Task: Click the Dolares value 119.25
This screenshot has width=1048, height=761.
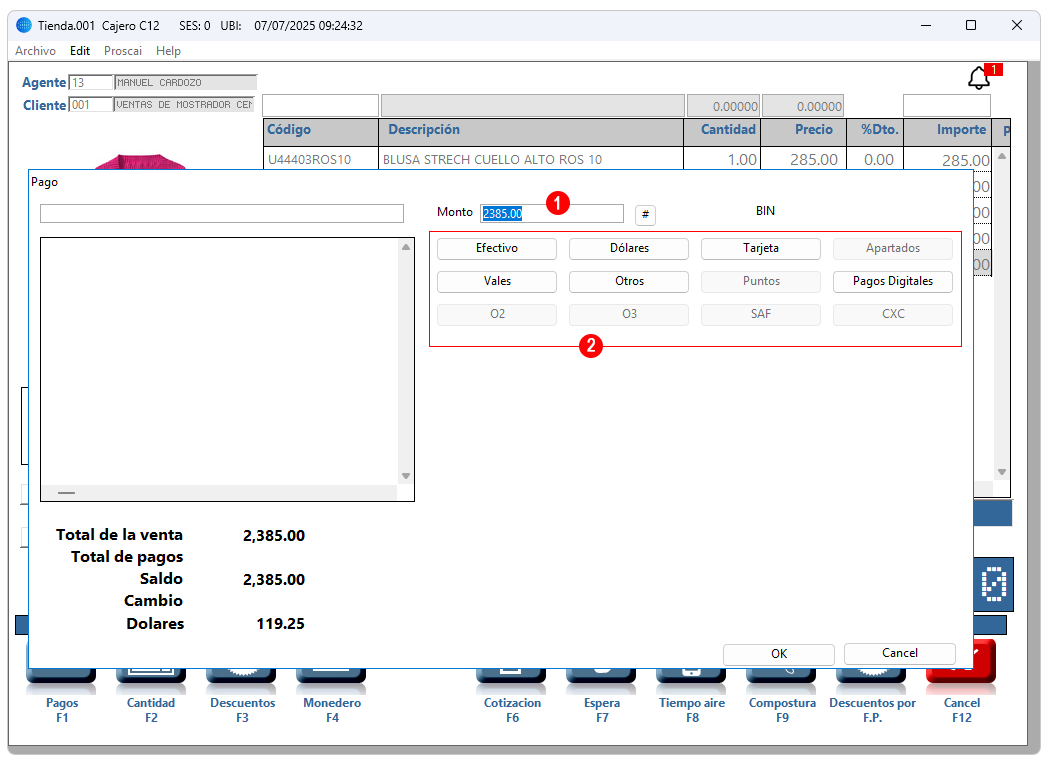Action: pyautogui.click(x=281, y=624)
